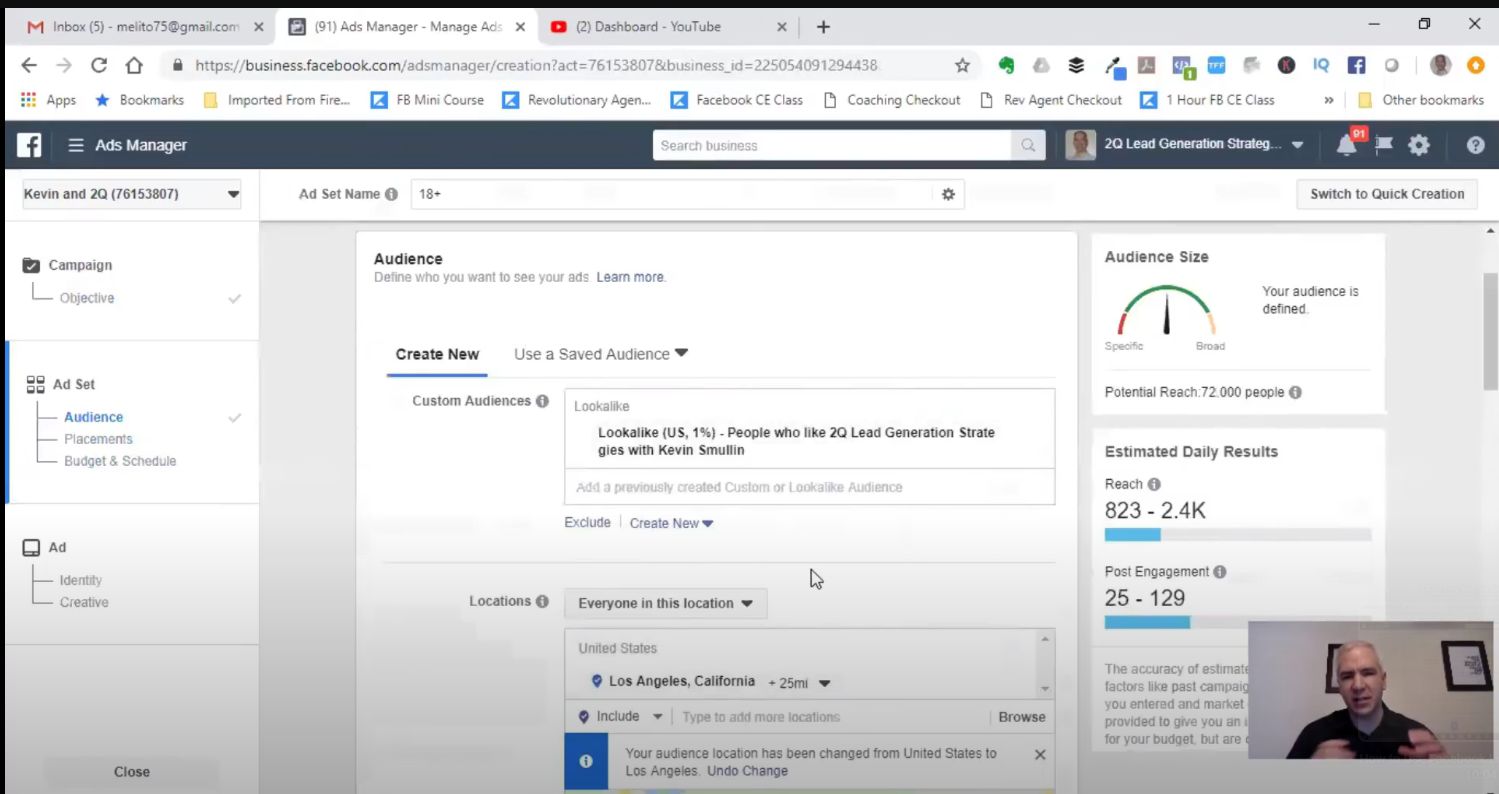Click Browse in the locations box
The height and width of the screenshot is (794, 1499).
(1022, 716)
